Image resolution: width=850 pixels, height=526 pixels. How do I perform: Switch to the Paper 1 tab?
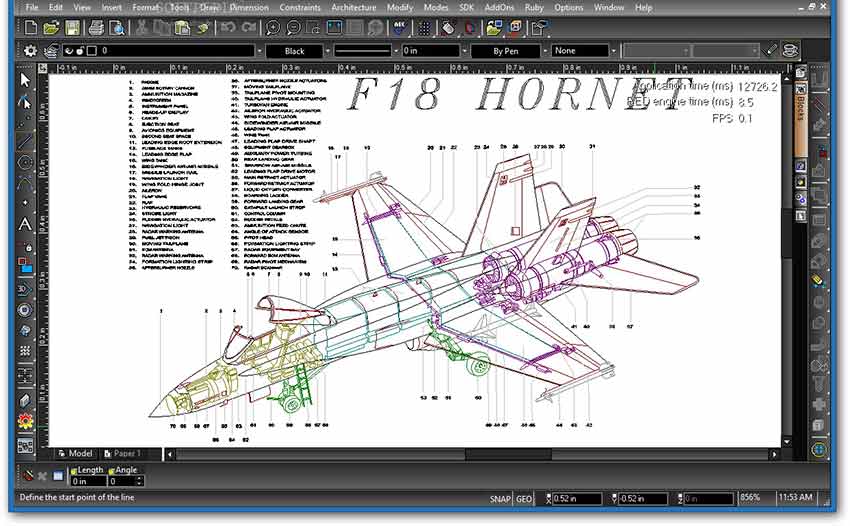124,454
